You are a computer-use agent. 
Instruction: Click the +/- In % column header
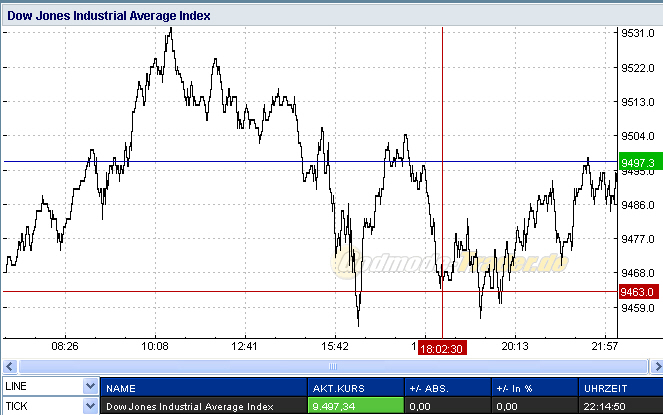[535, 388]
